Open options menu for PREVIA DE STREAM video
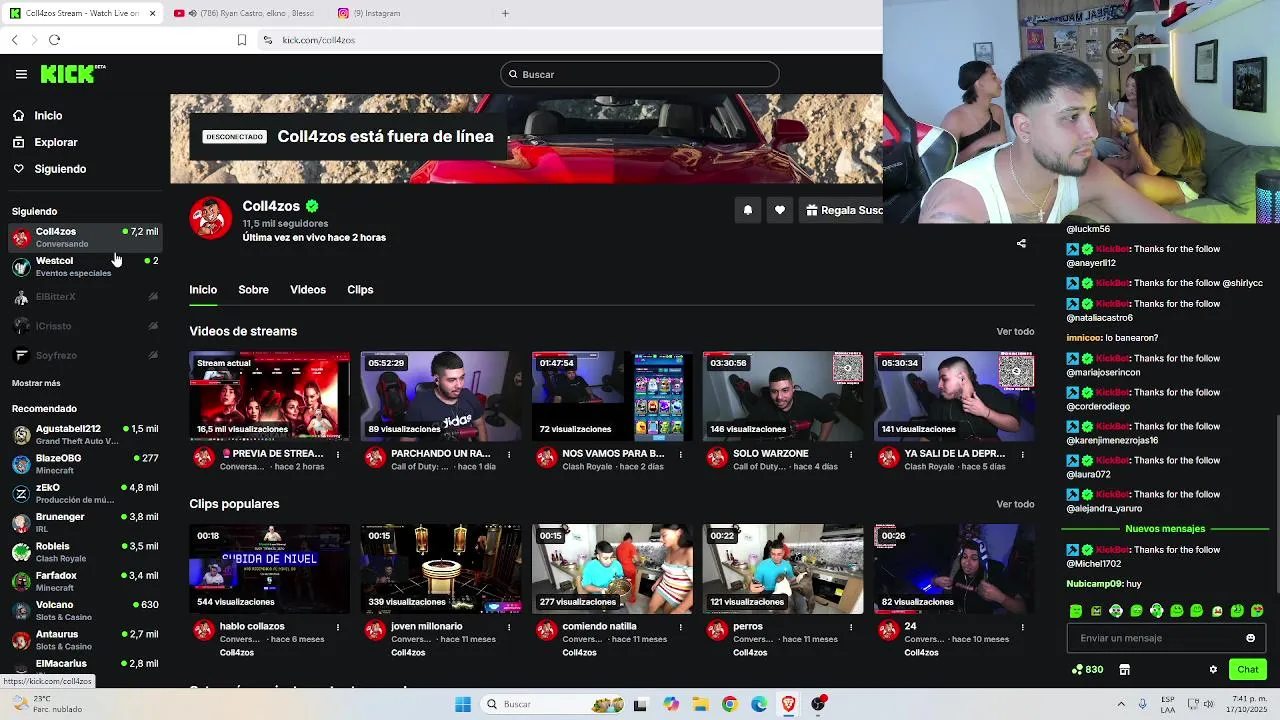Image resolution: width=1280 pixels, height=720 pixels. (338, 454)
